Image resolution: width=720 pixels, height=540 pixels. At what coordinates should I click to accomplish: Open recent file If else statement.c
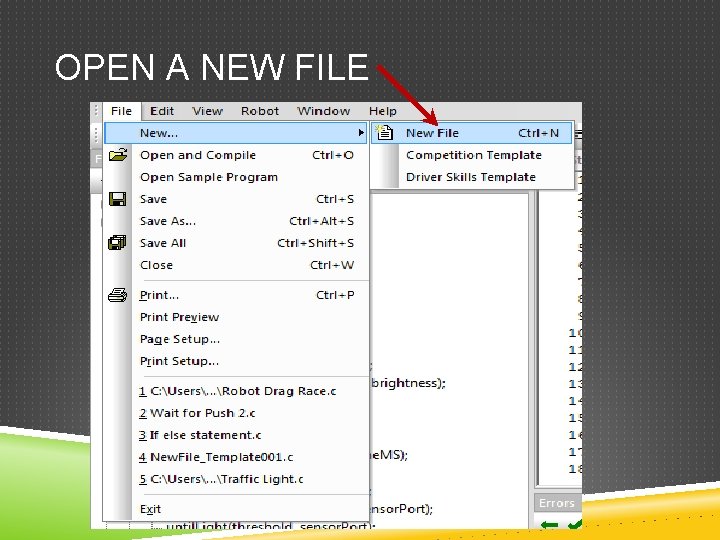236,435
